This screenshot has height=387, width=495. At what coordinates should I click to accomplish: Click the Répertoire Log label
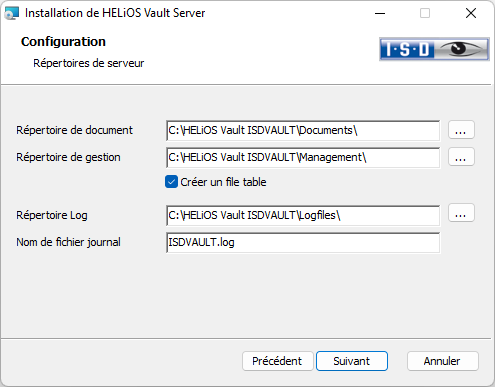coord(52,215)
